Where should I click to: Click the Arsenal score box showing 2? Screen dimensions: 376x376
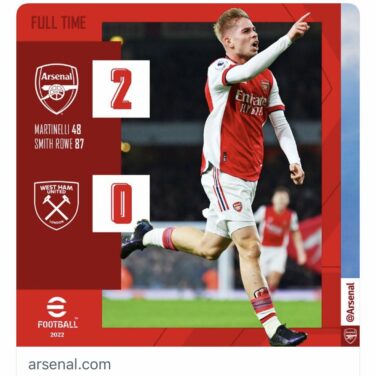click(x=121, y=89)
